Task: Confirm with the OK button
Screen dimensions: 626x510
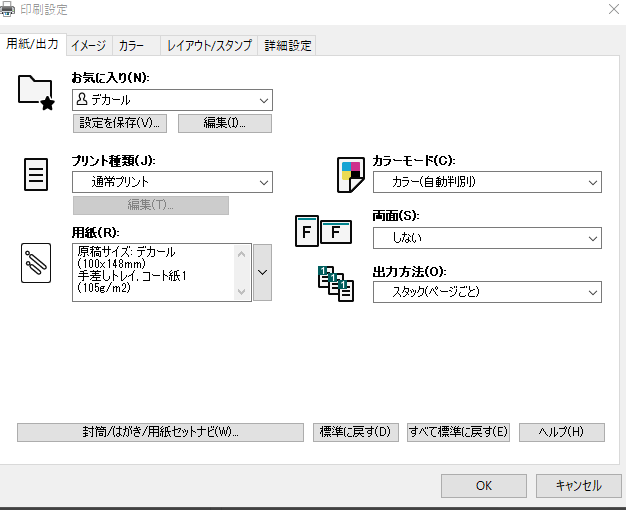Action: click(x=484, y=486)
